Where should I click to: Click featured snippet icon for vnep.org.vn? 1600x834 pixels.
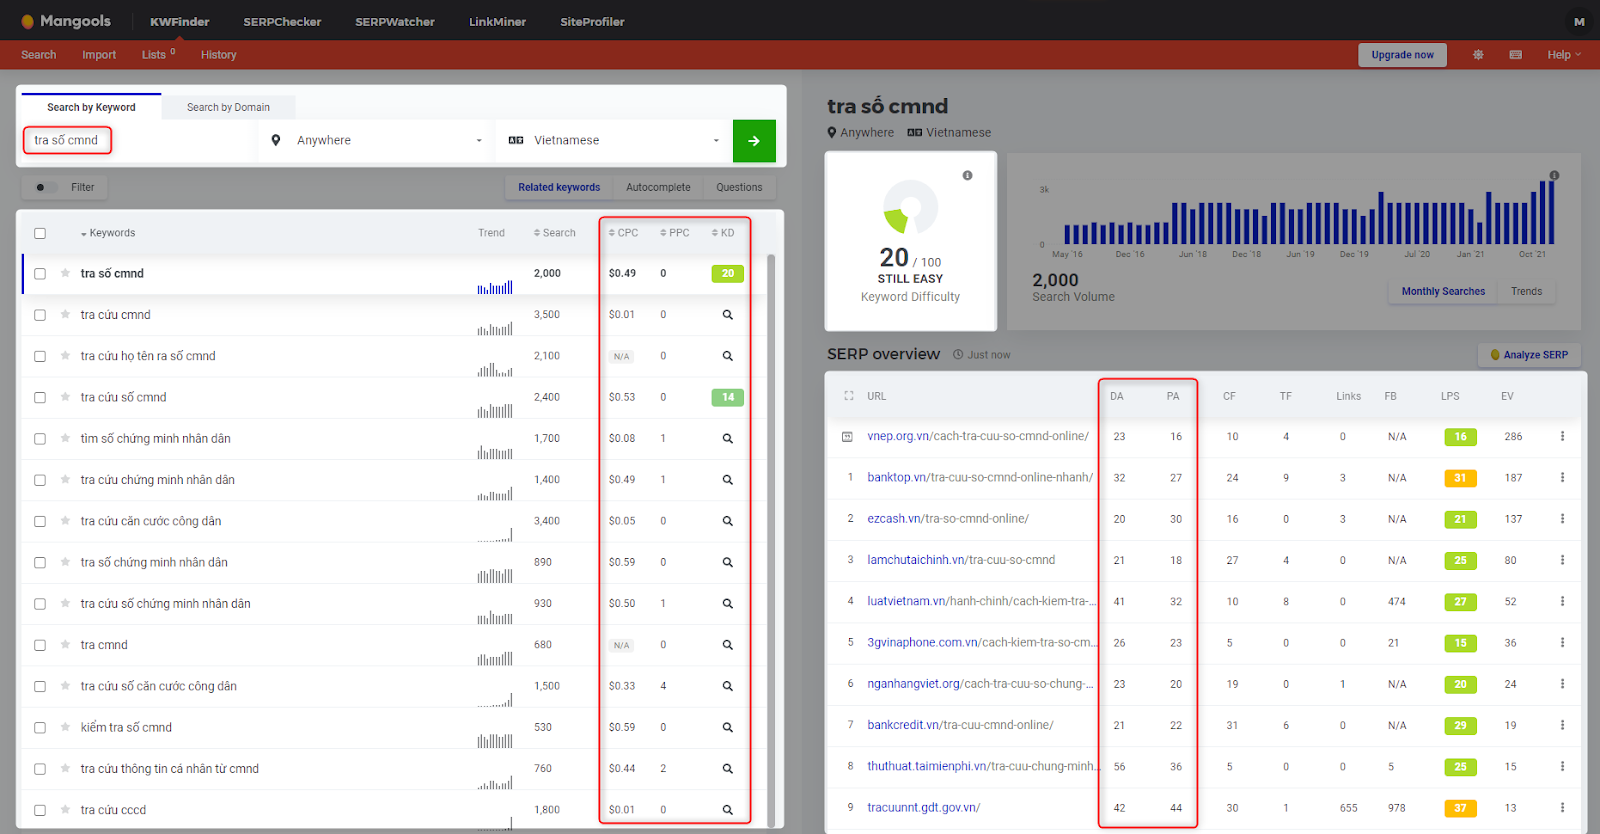847,436
